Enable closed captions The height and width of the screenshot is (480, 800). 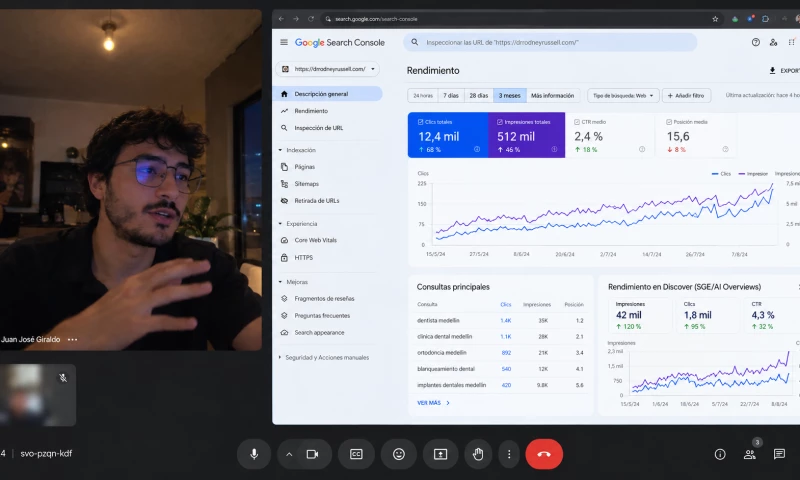[356, 454]
